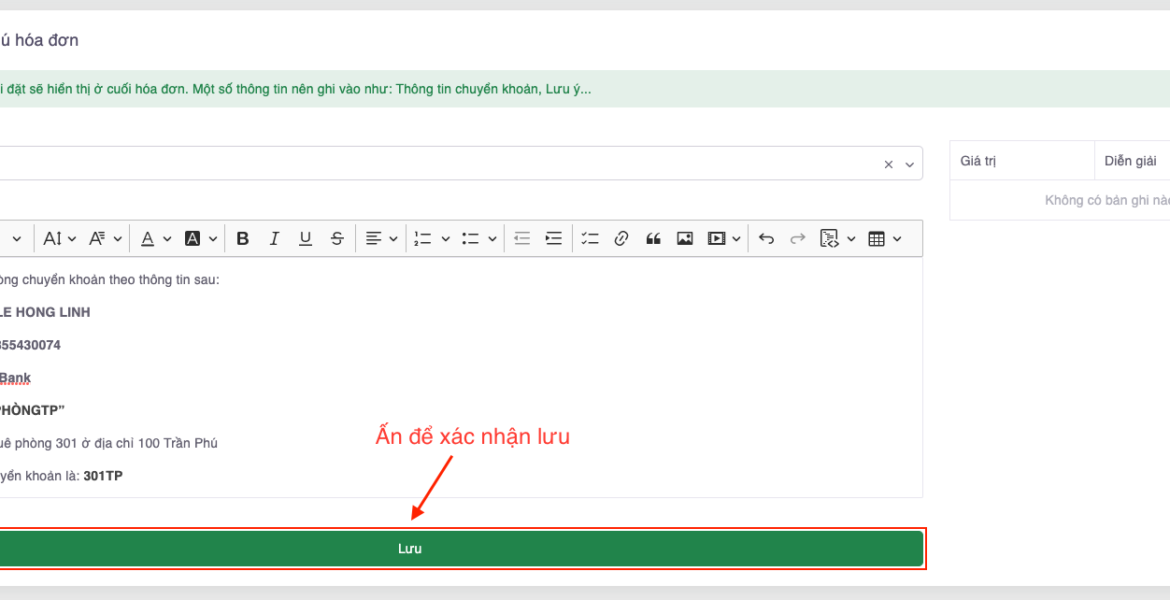Viewport: 1170px width, 600px height.
Task: Click the Giá trị column header
Action: click(978, 161)
